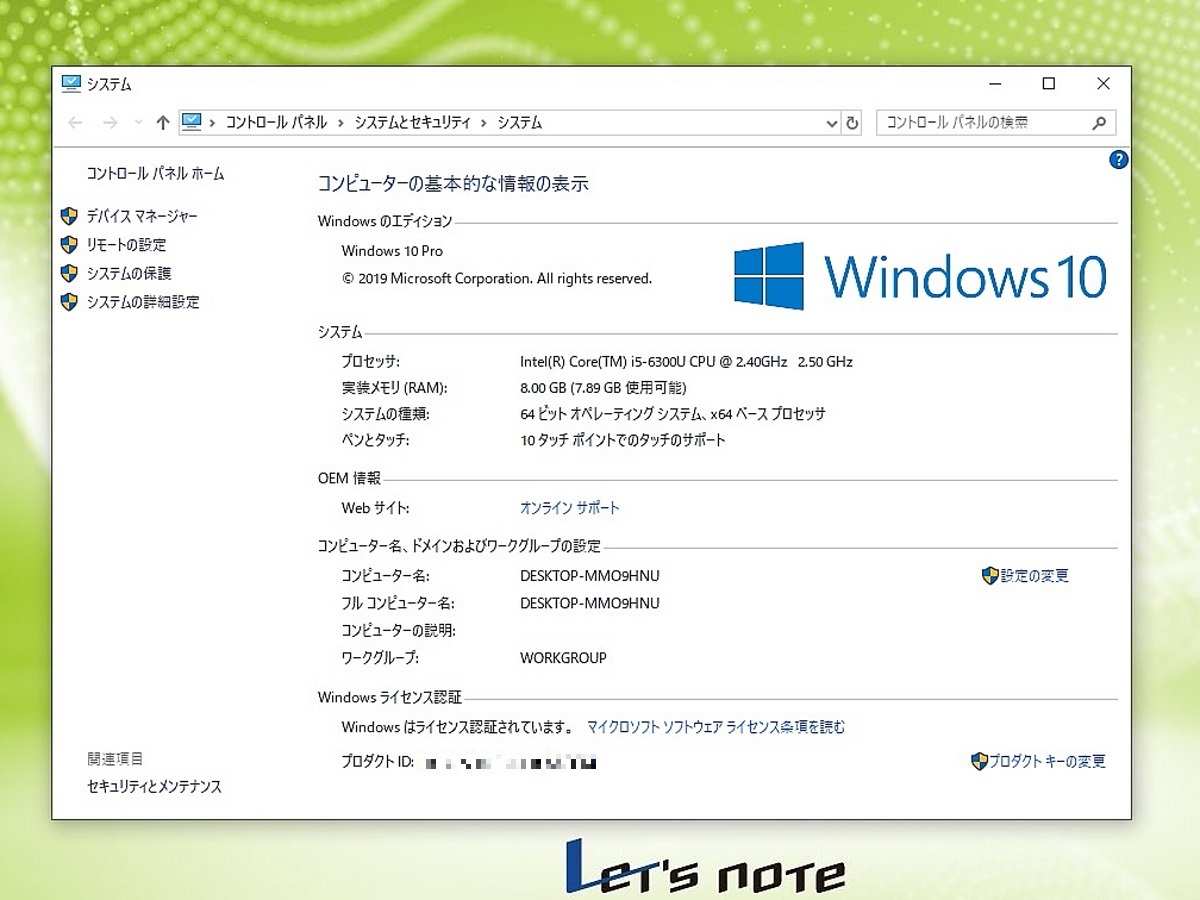Open システムの保護
The image size is (1200, 900).
129,273
